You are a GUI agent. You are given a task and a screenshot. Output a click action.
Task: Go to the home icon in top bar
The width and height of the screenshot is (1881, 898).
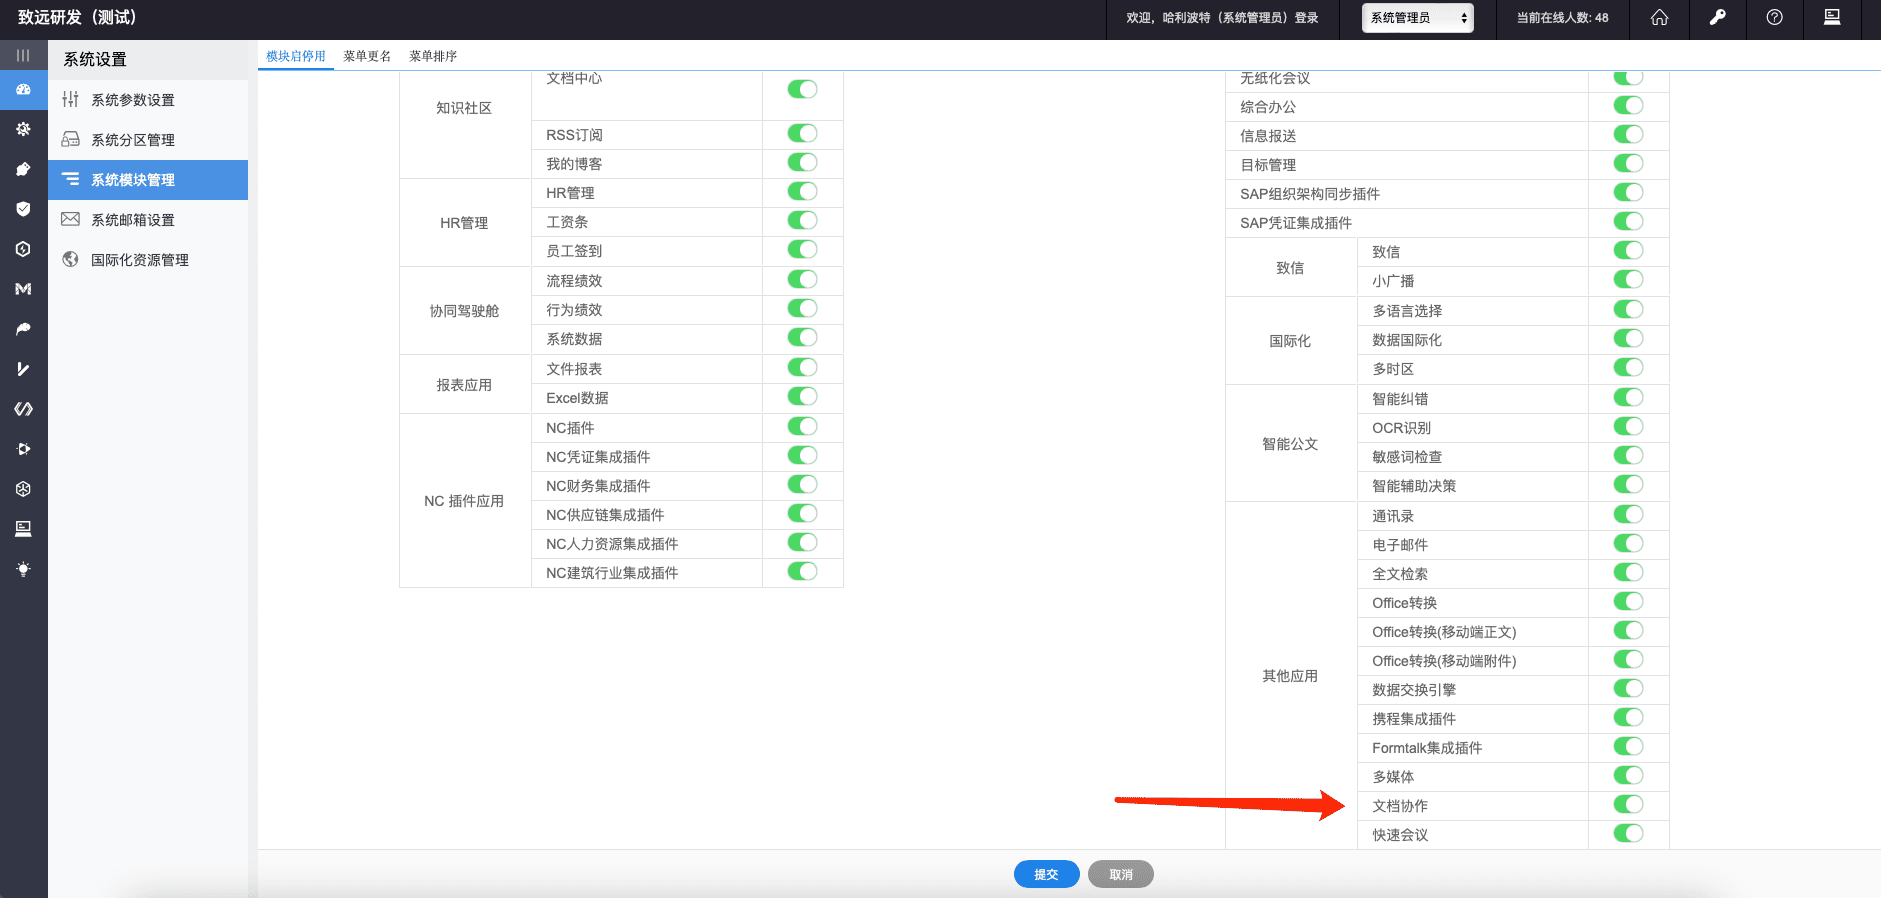tap(1659, 17)
